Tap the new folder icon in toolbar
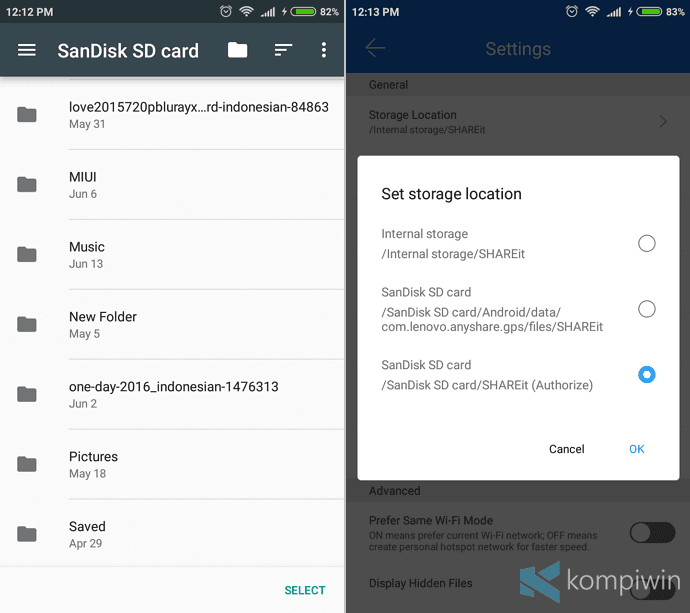690x613 pixels. point(238,50)
